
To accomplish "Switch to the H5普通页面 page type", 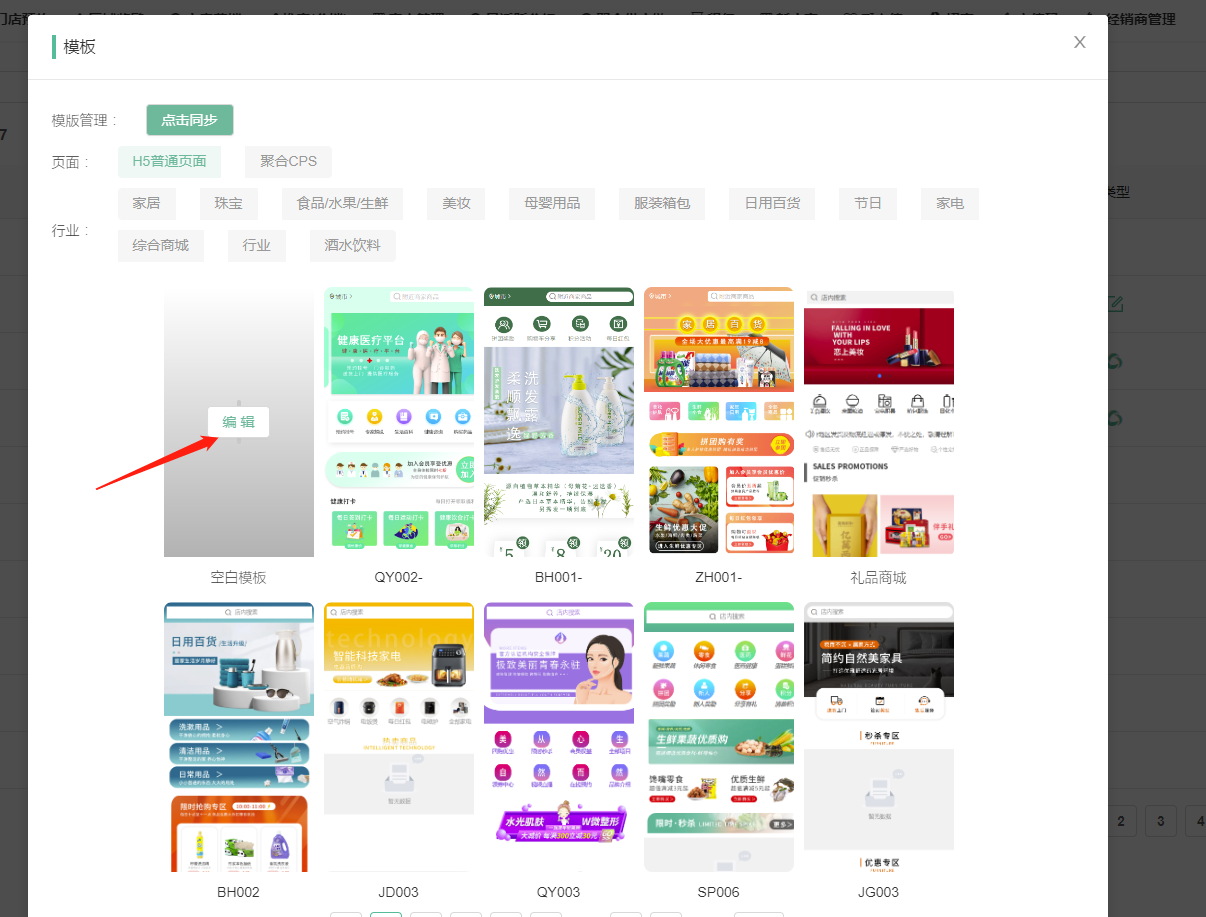I will point(169,162).
